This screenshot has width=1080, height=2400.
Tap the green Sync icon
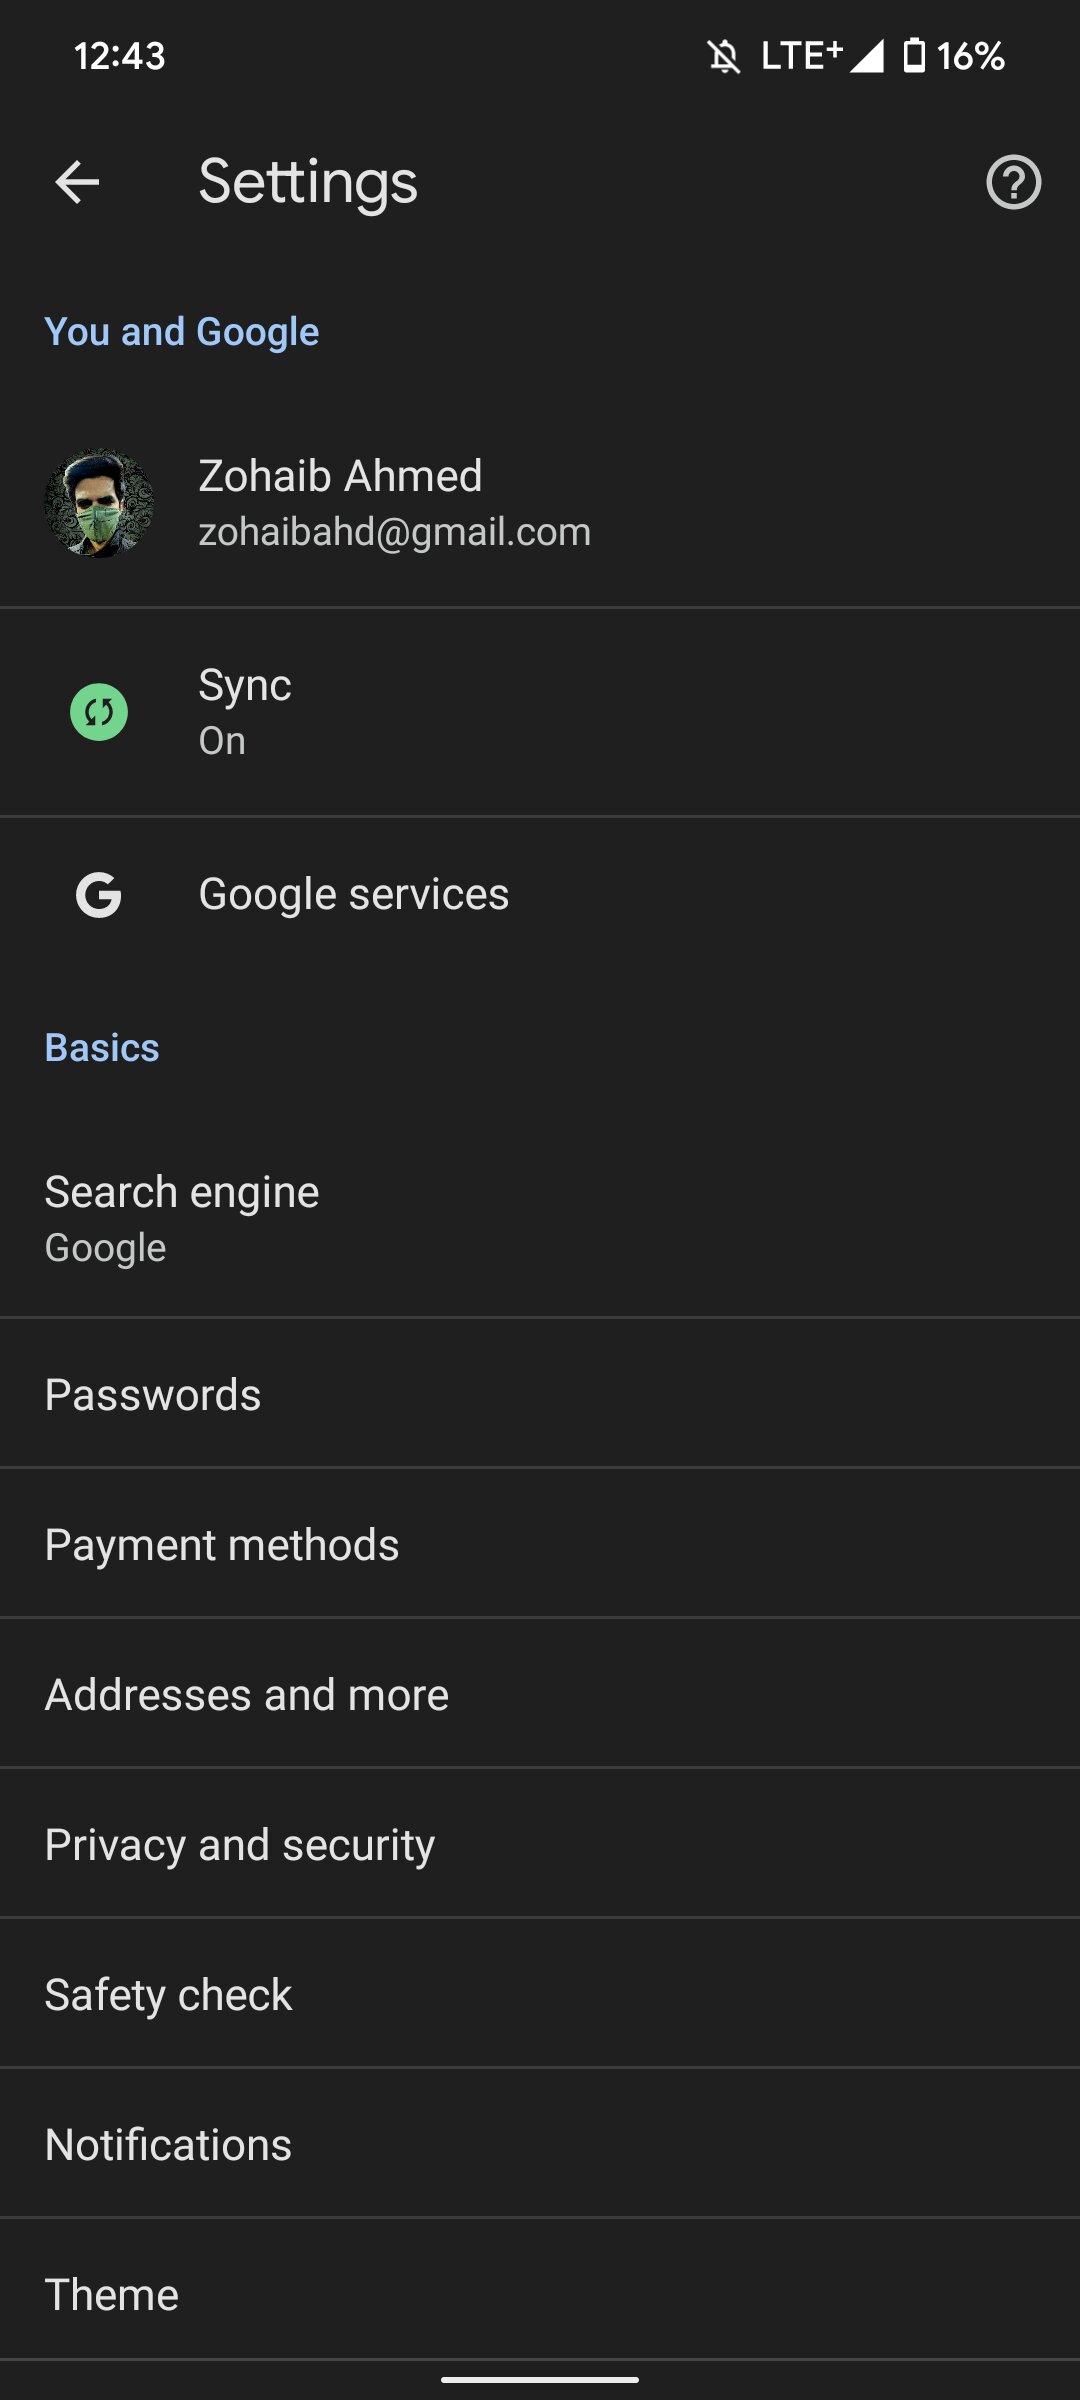coord(99,712)
